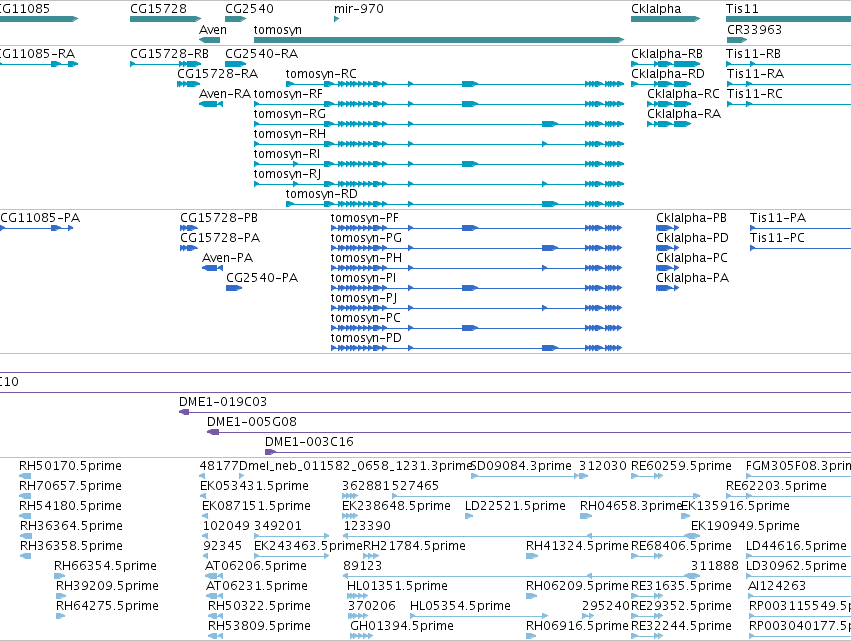Select the RH64275.5prime EST glyph

(x=60, y=616)
